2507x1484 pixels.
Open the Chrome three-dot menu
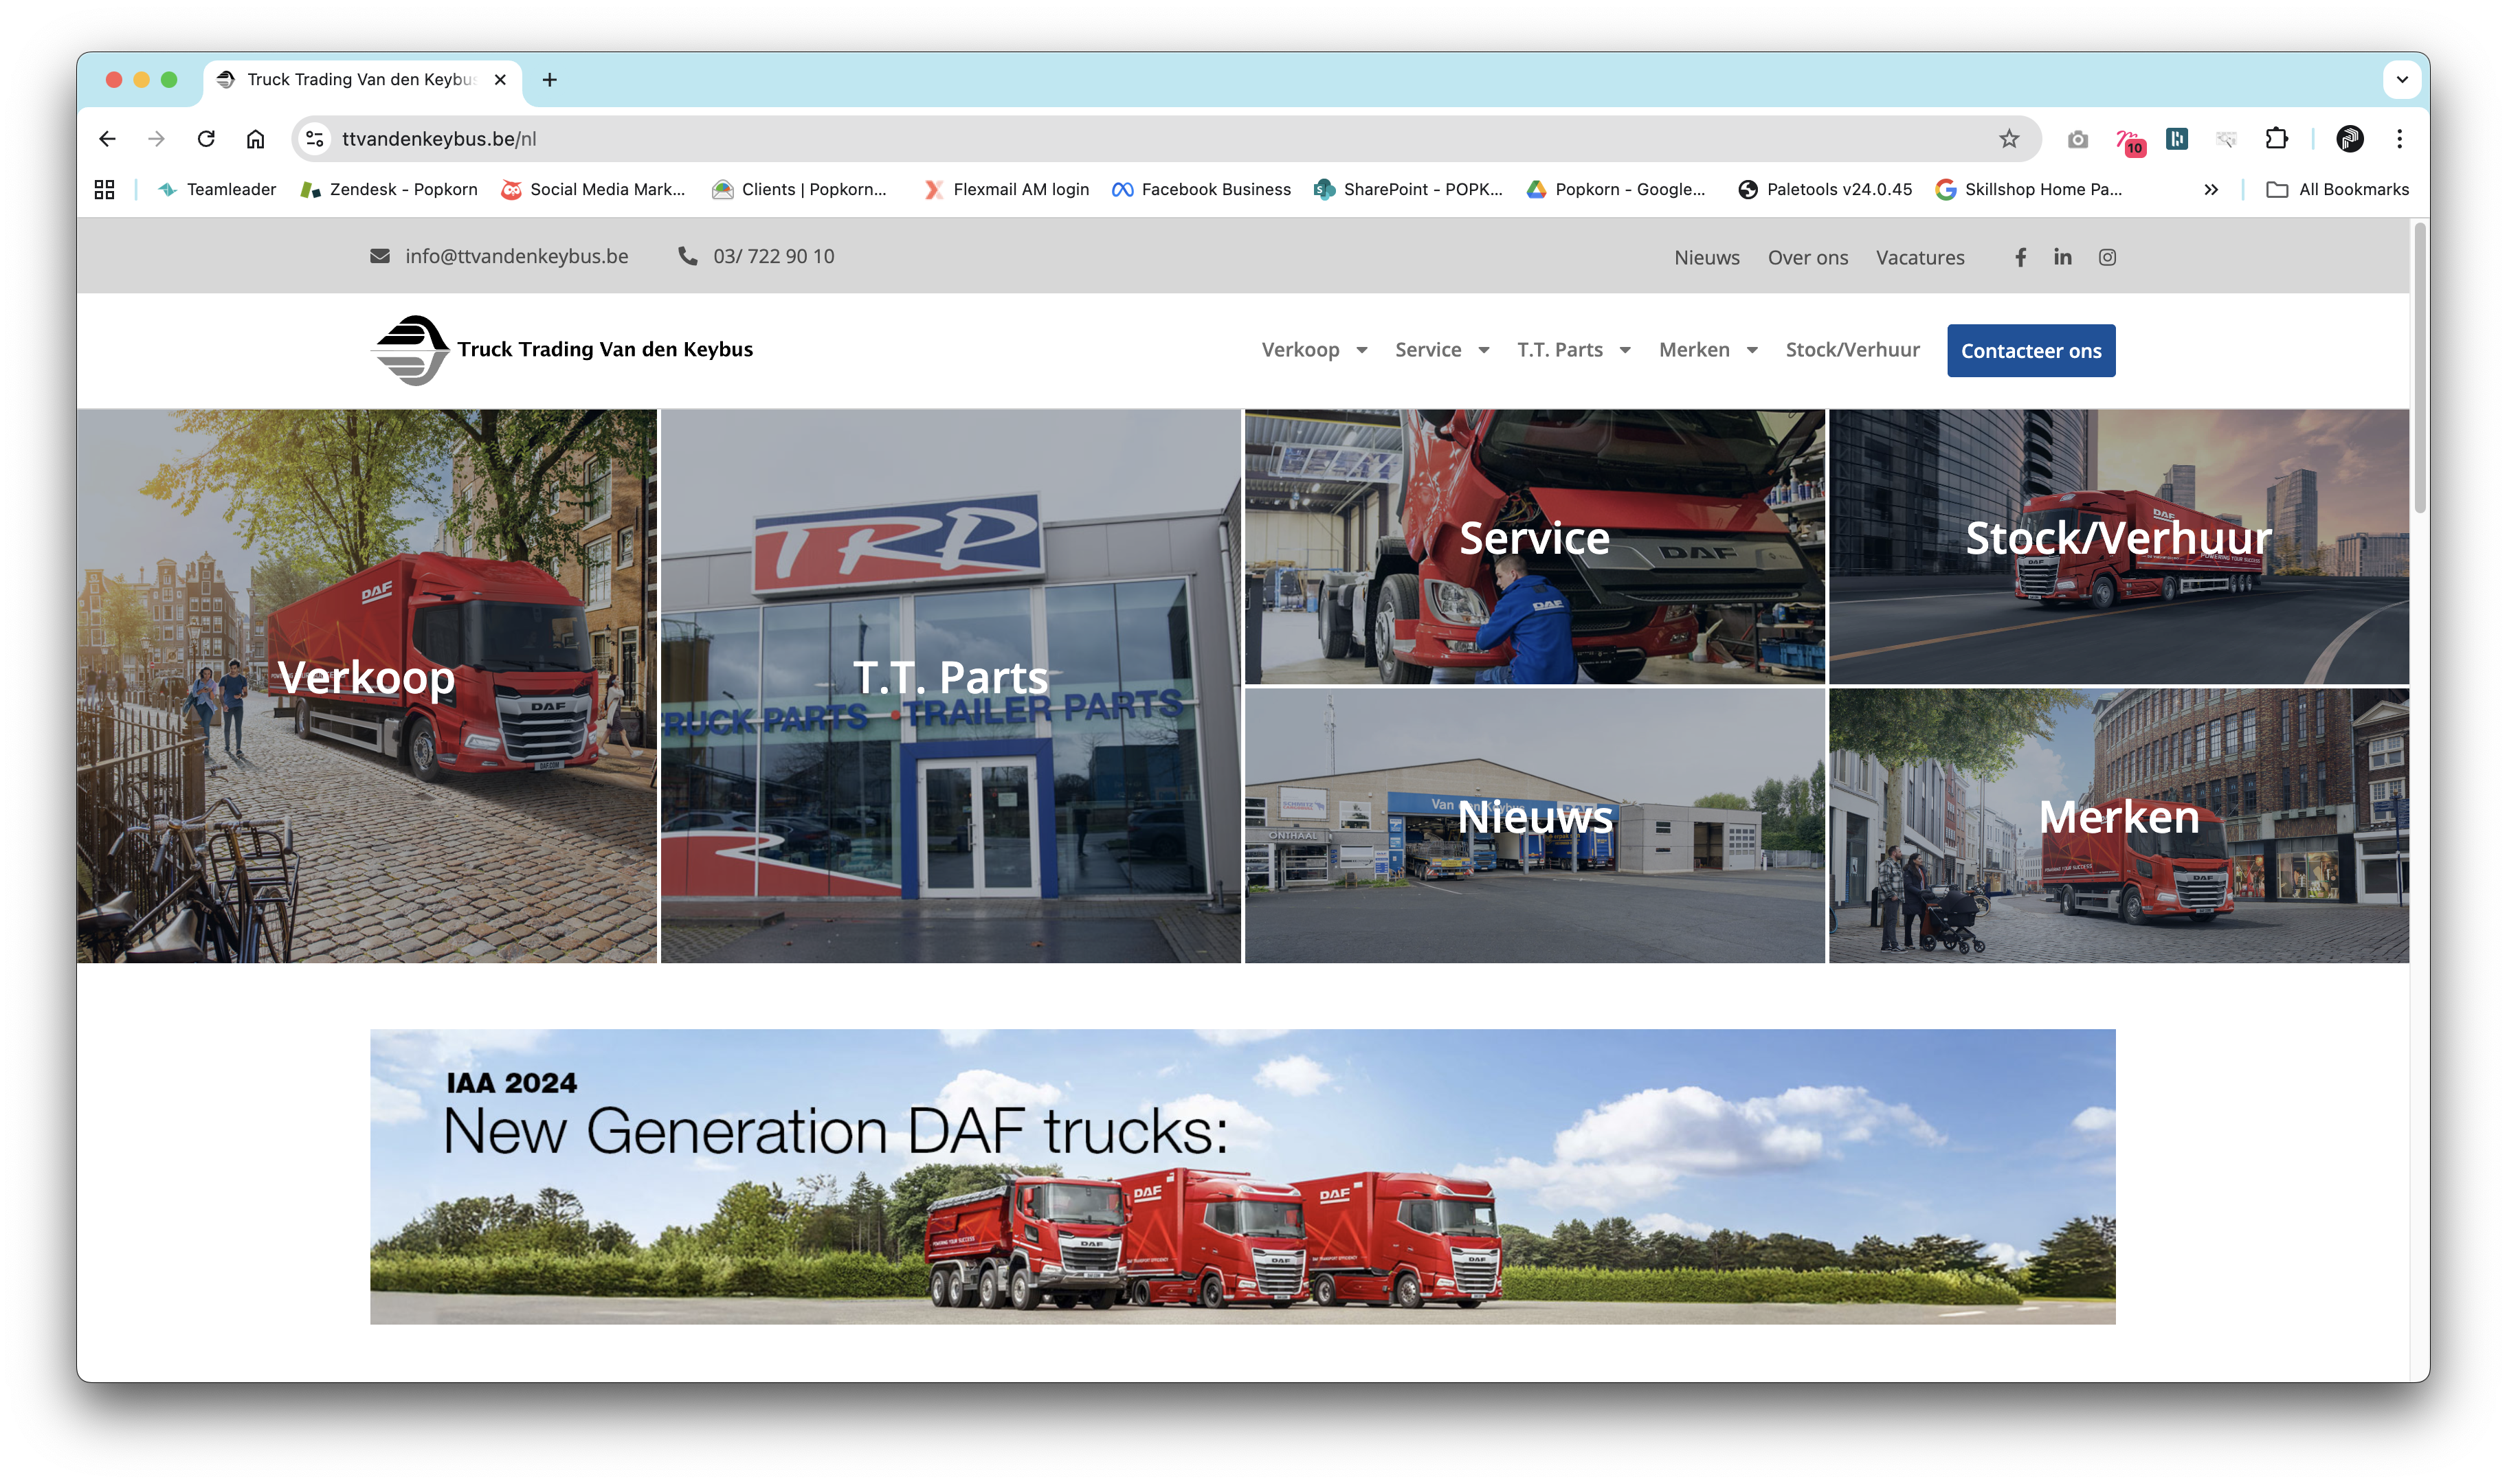point(2399,139)
